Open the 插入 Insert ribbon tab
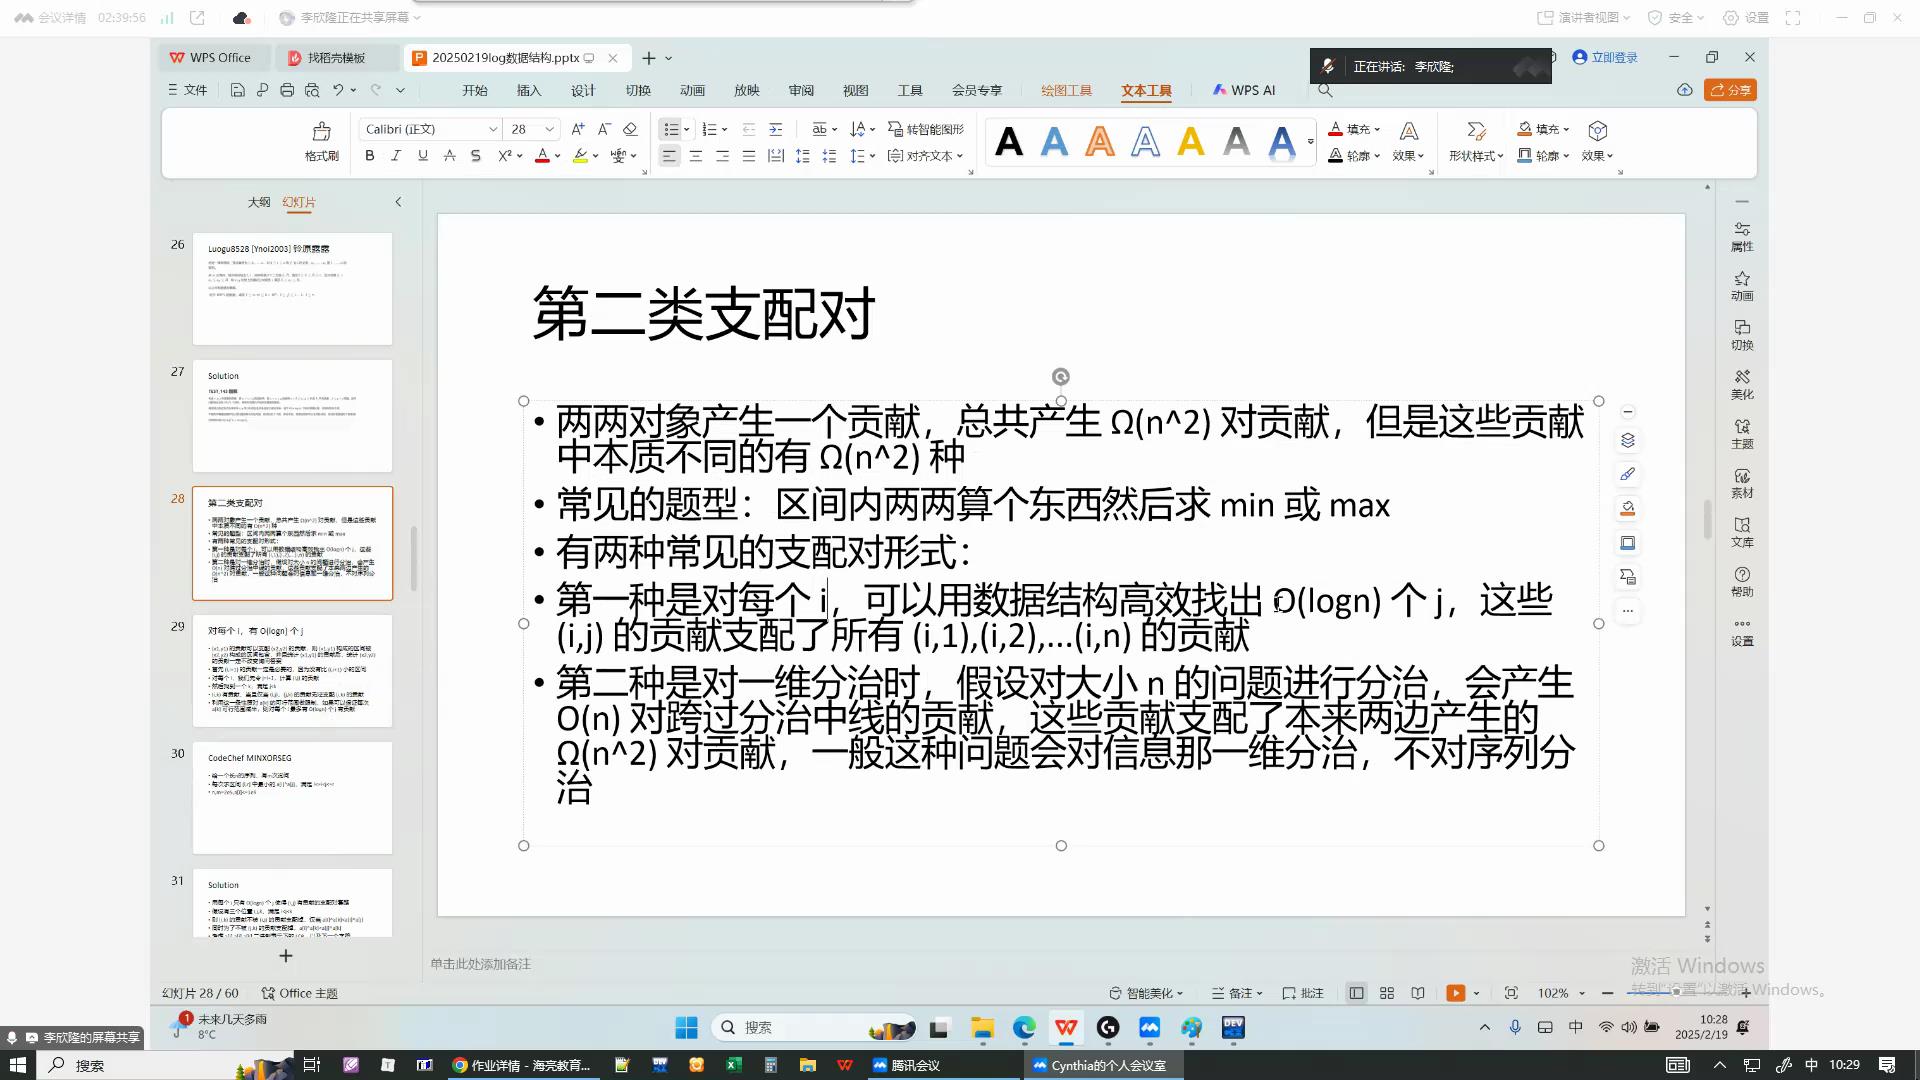1920x1080 pixels. (528, 90)
